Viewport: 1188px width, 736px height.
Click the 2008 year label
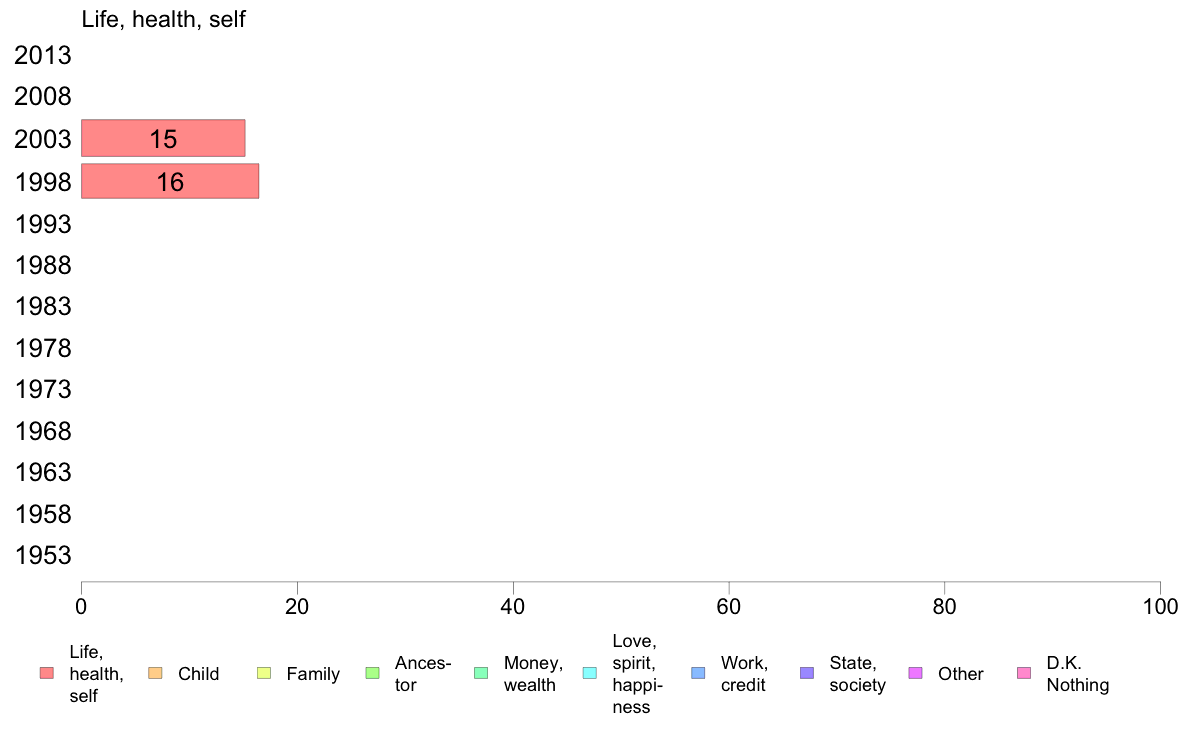coord(42,96)
